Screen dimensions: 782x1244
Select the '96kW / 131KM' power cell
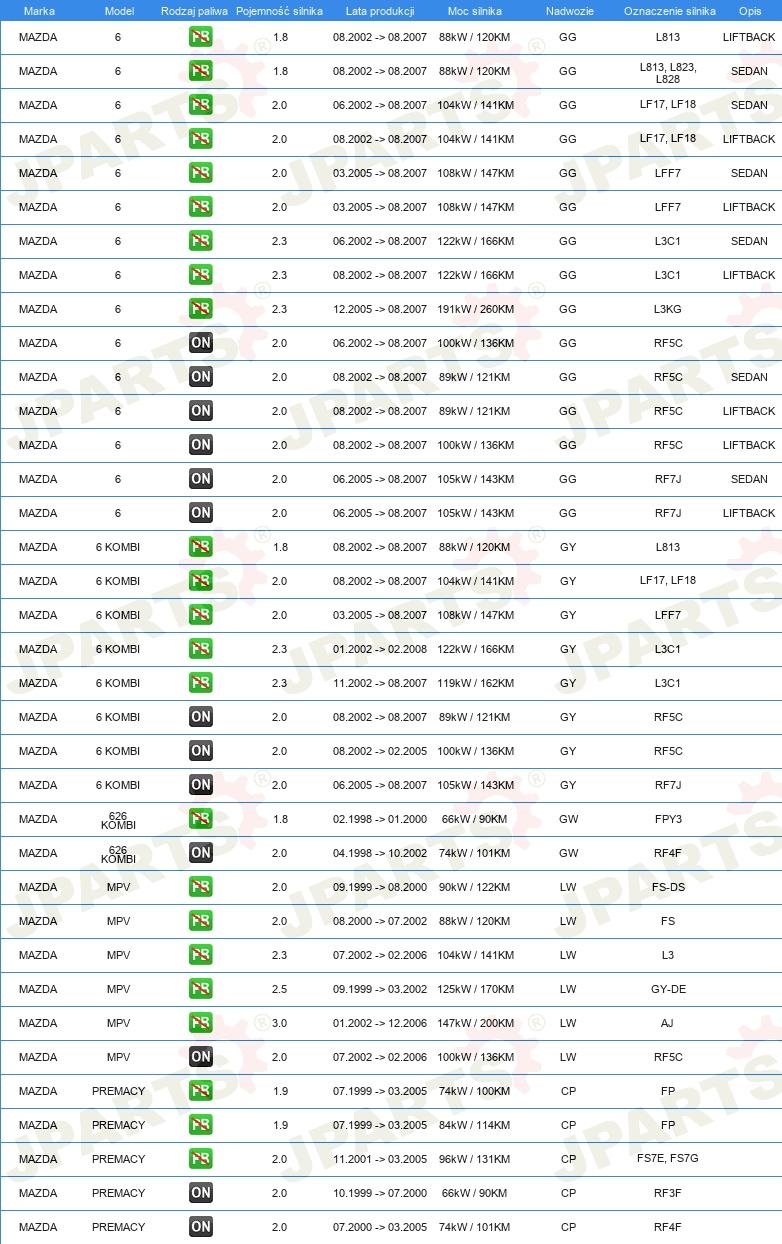coord(476,1159)
